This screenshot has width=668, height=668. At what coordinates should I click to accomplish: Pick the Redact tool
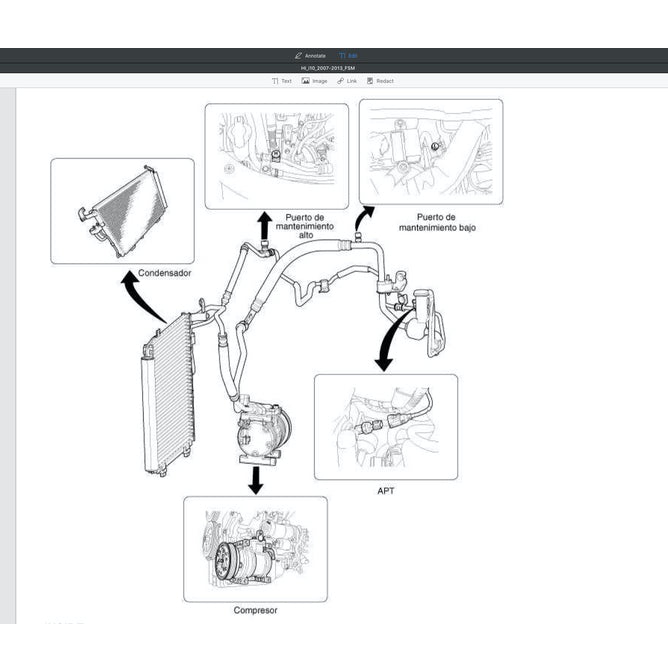[x=380, y=81]
